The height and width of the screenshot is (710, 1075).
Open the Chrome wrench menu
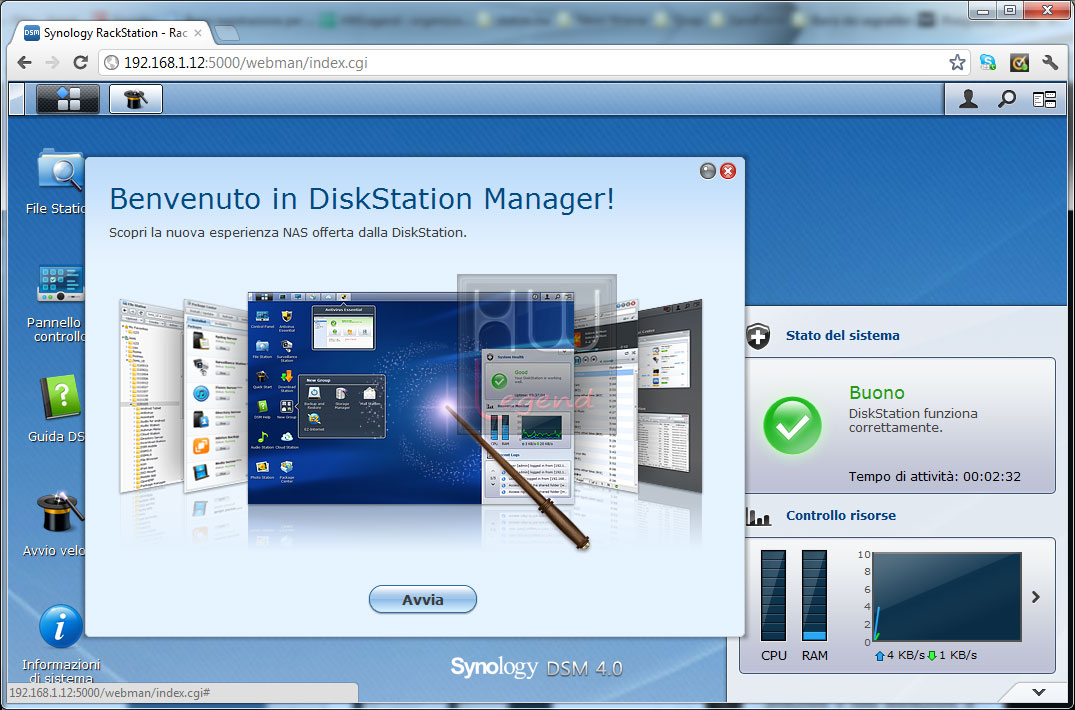pyautogui.click(x=1050, y=63)
